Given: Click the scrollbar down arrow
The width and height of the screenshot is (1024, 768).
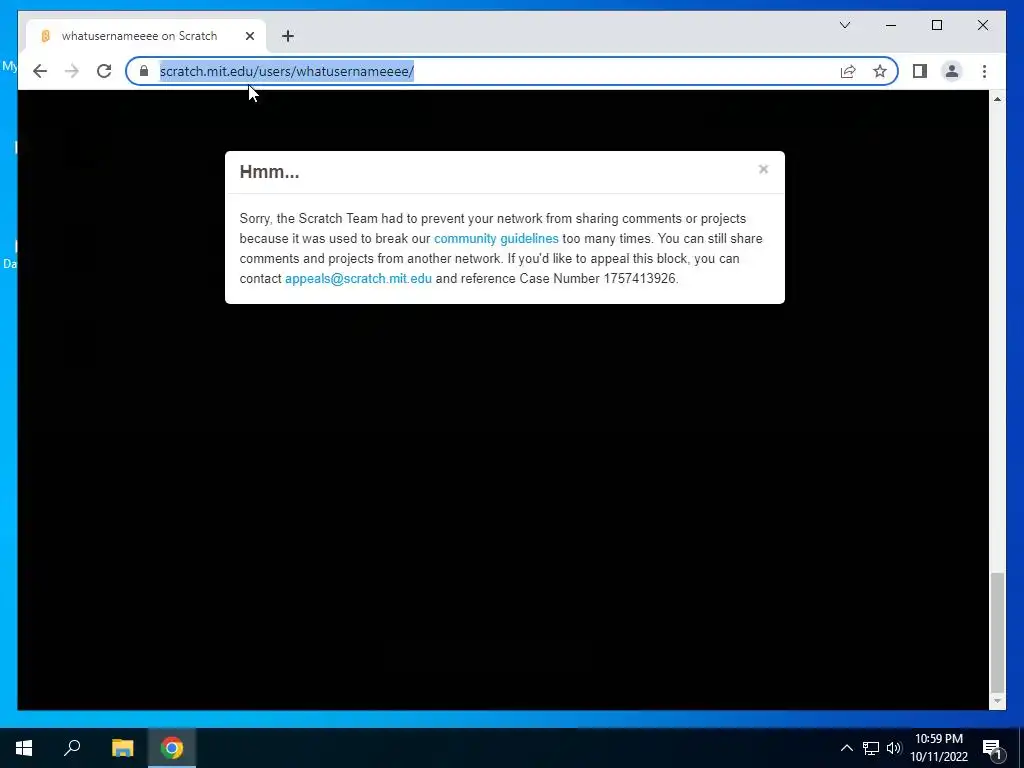Looking at the screenshot, I should tap(997, 701).
